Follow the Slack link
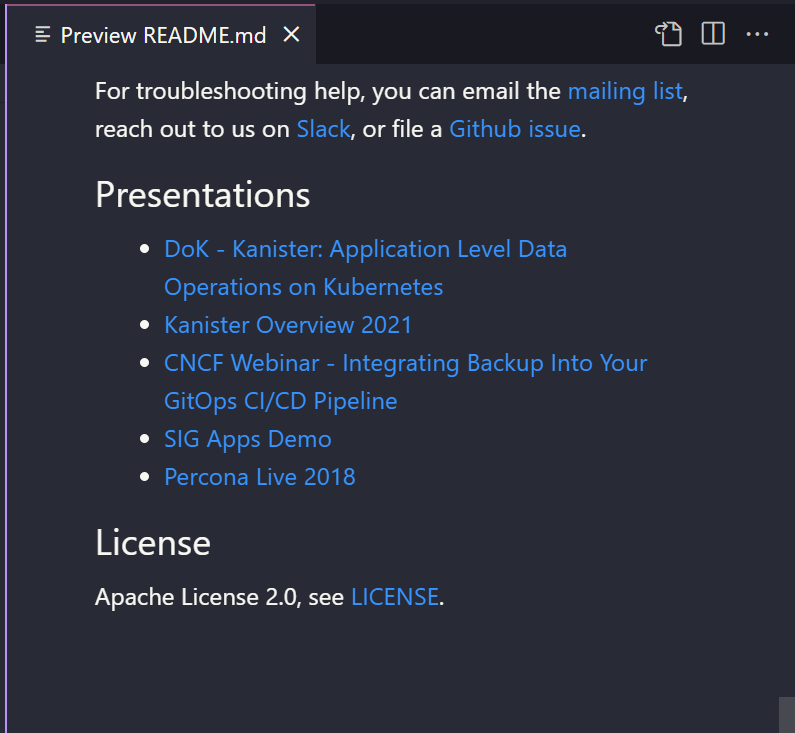The image size is (795, 733). tap(323, 129)
